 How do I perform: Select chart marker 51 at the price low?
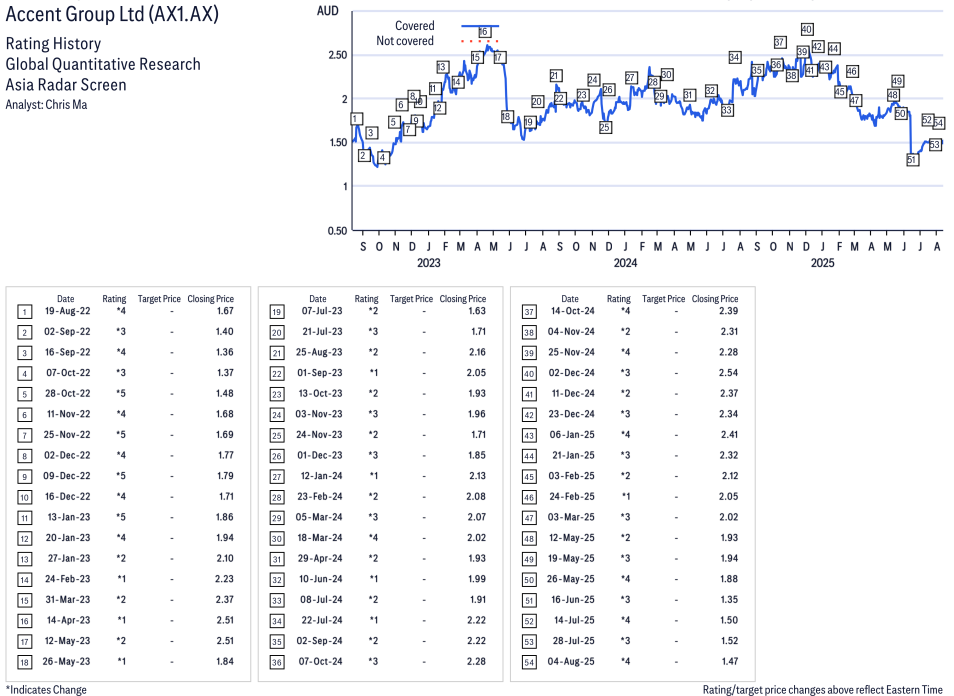912,160
